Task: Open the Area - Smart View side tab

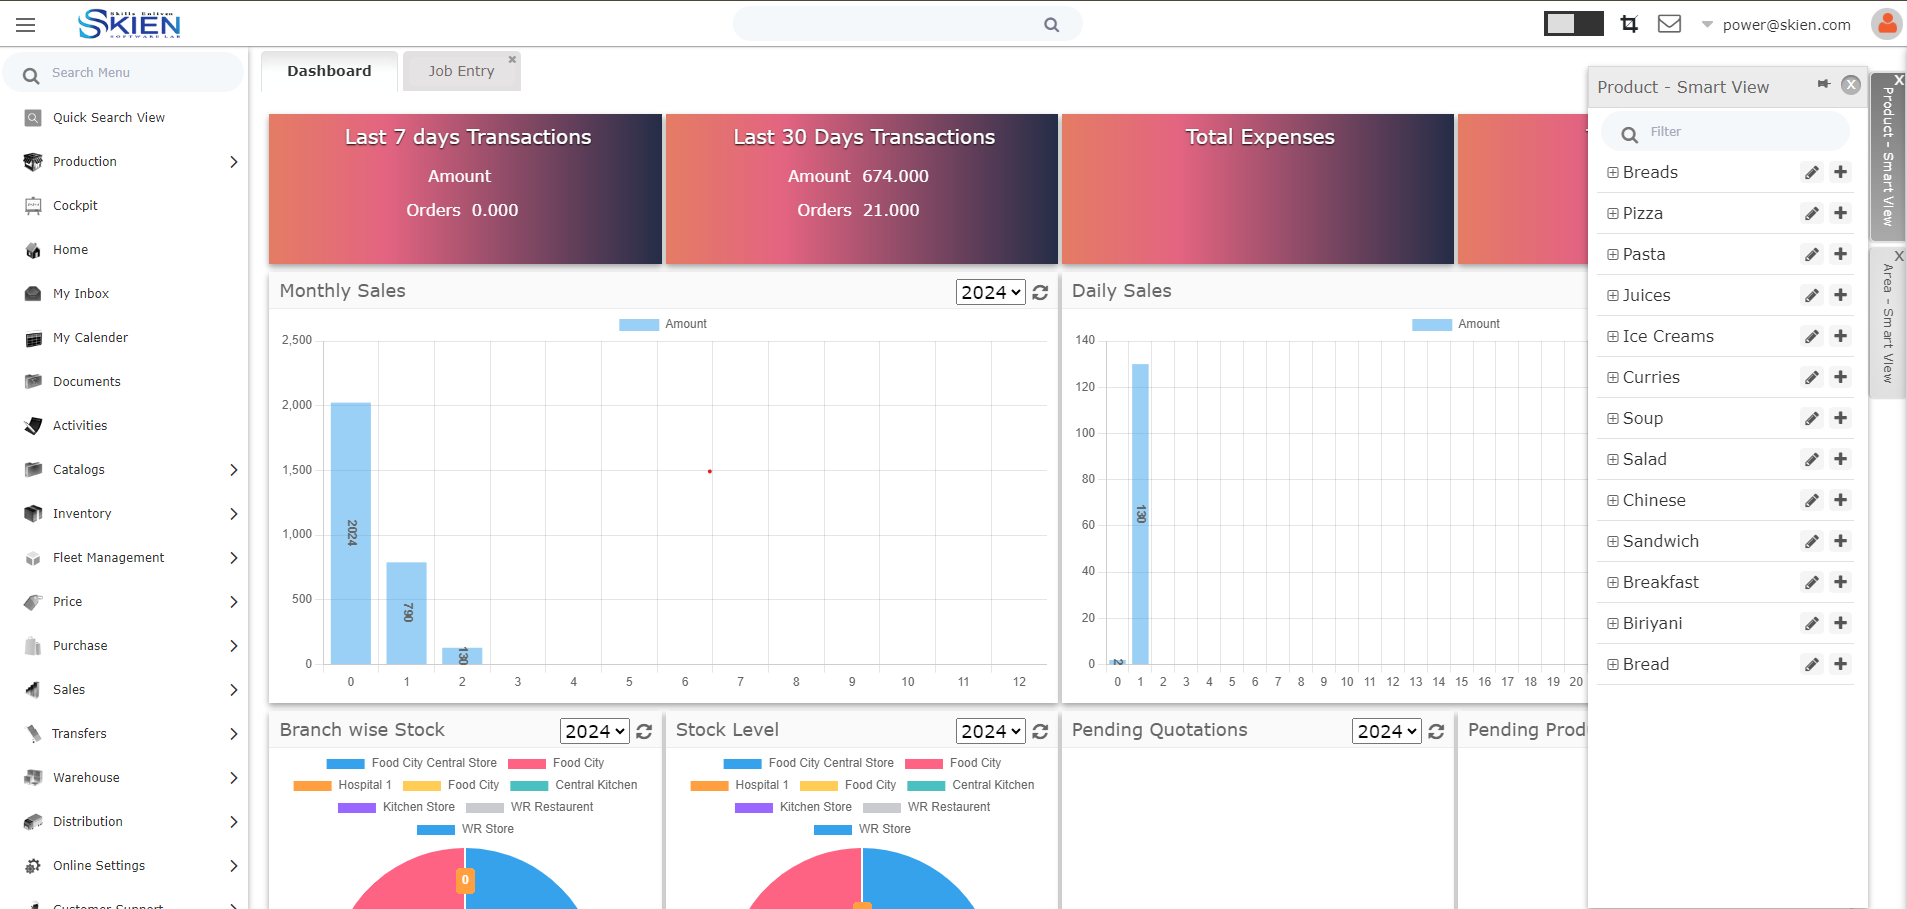Action: 1887,323
